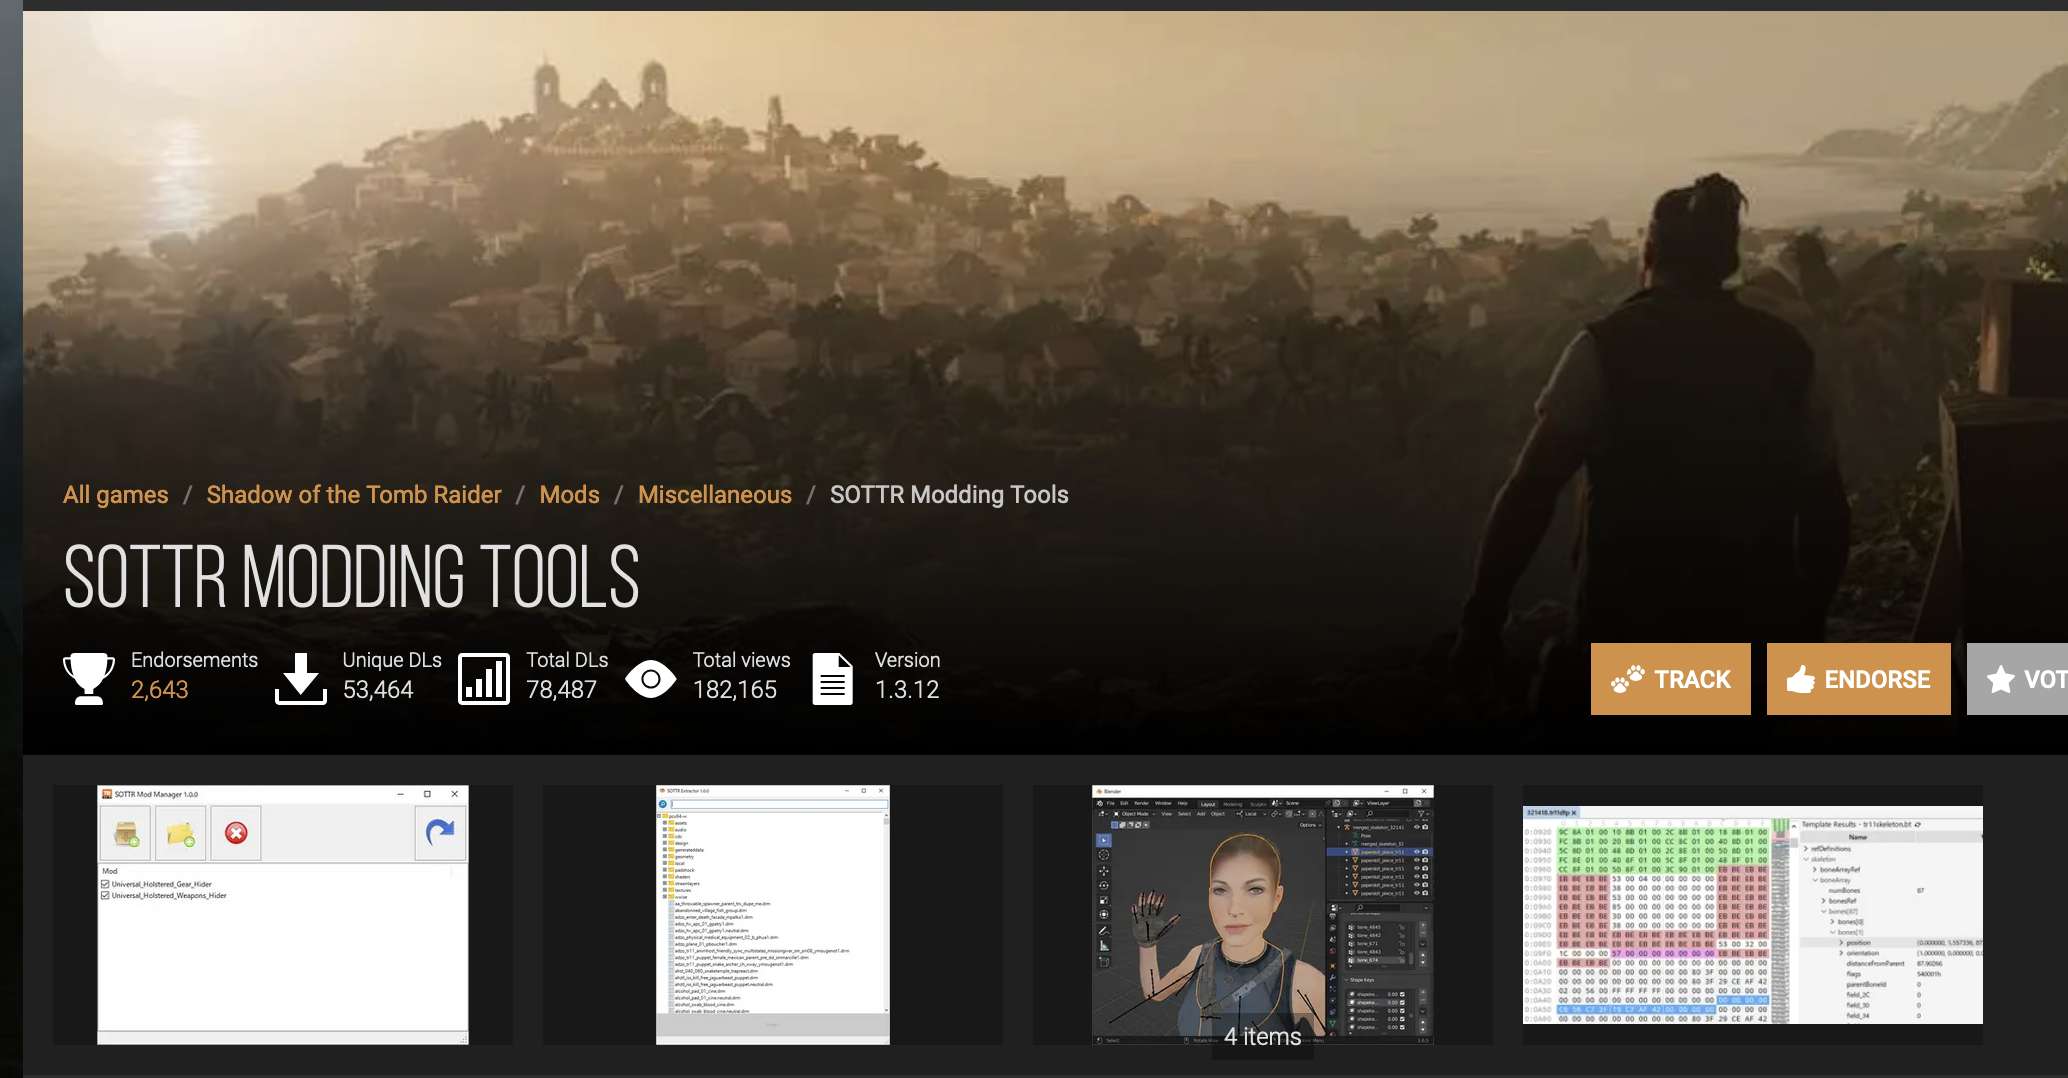Click the paw icon on TRACK button
The image size is (2068, 1078).
click(1627, 679)
